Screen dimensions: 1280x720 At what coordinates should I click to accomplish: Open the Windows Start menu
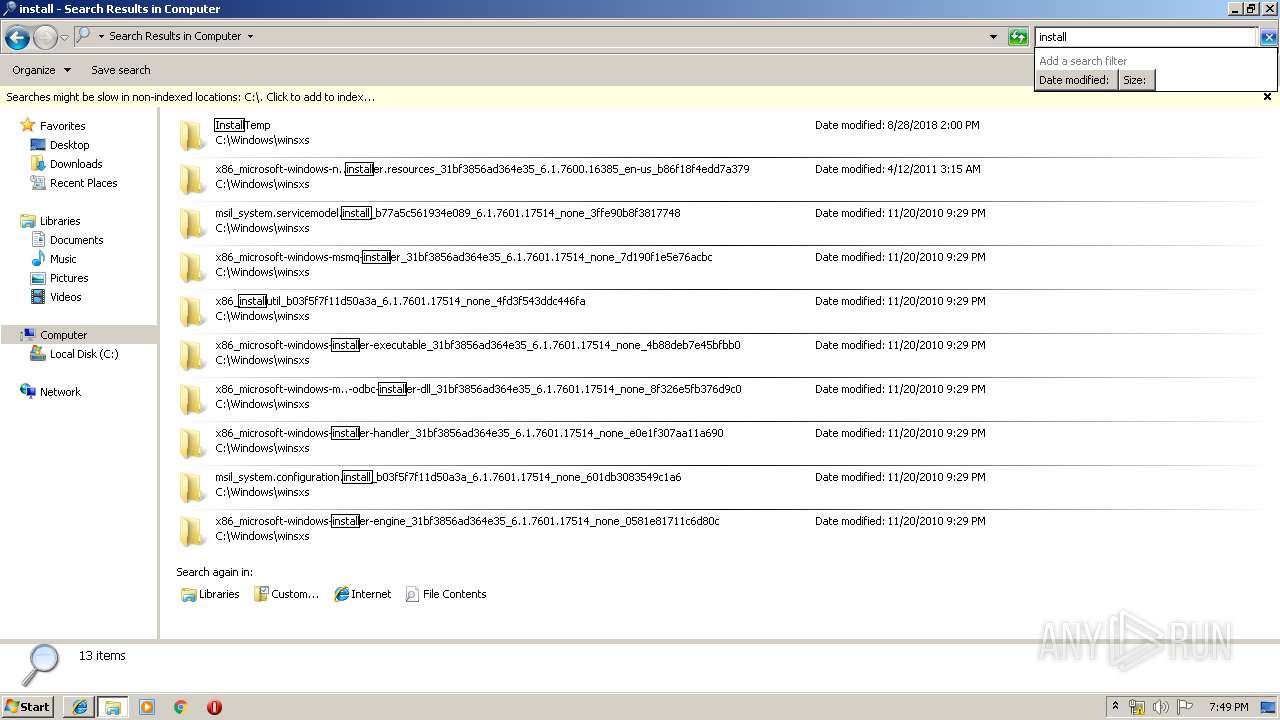(x=28, y=706)
